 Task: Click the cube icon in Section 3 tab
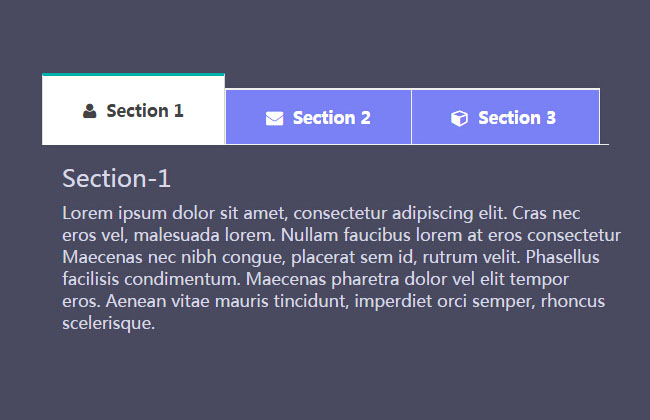(x=459, y=118)
